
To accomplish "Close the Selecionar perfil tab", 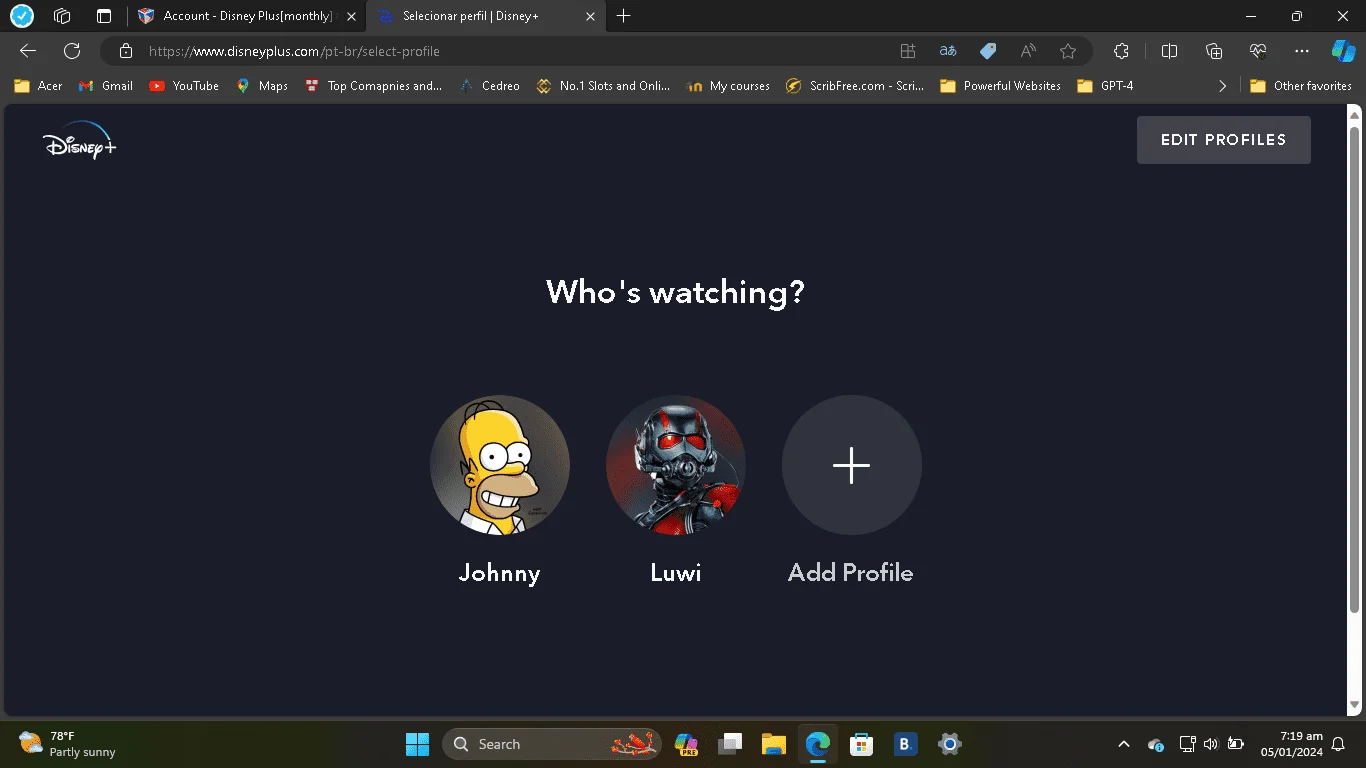I will (590, 16).
